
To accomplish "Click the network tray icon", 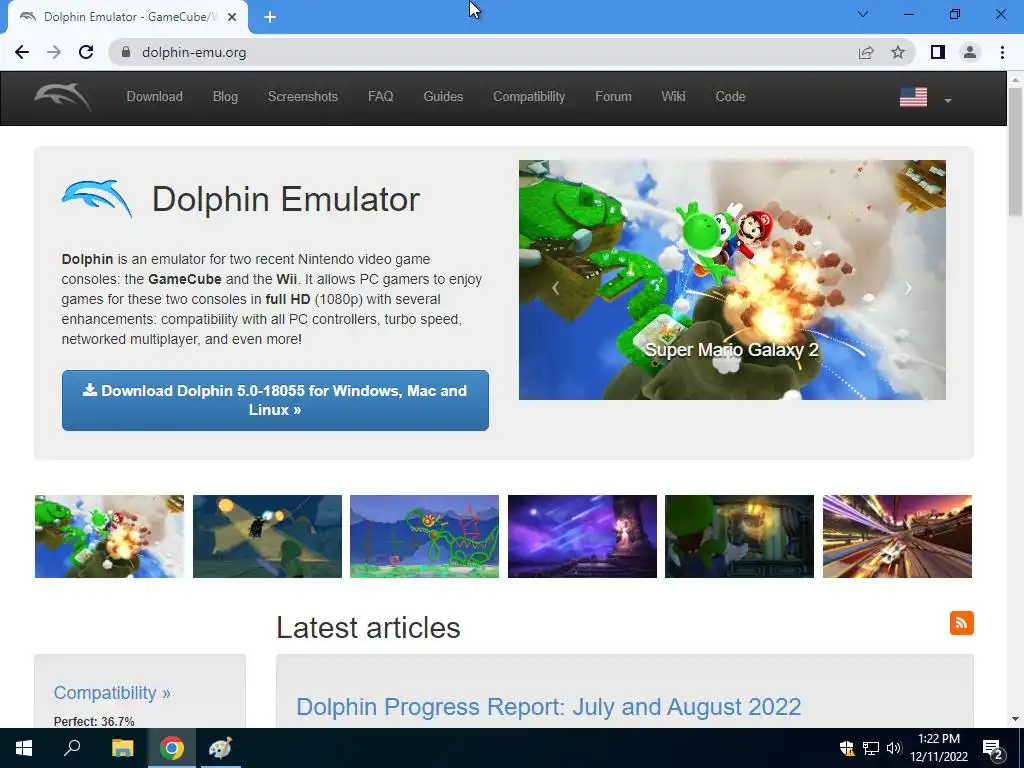I will (871, 748).
